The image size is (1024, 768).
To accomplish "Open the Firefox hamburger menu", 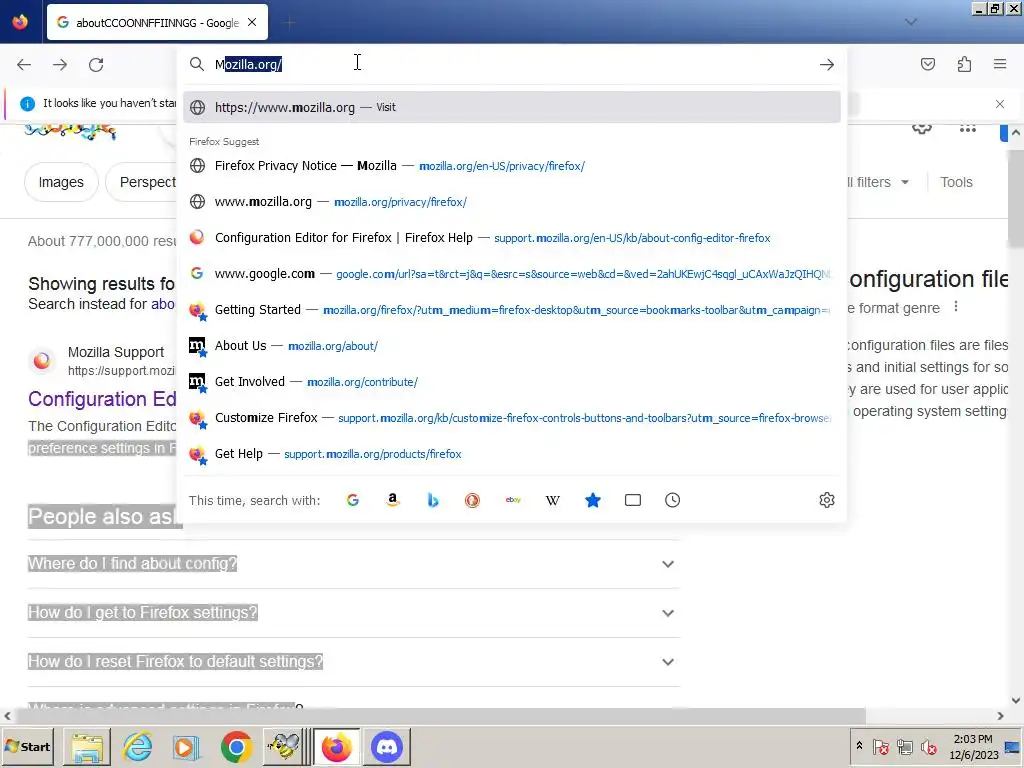I will [1000, 64].
